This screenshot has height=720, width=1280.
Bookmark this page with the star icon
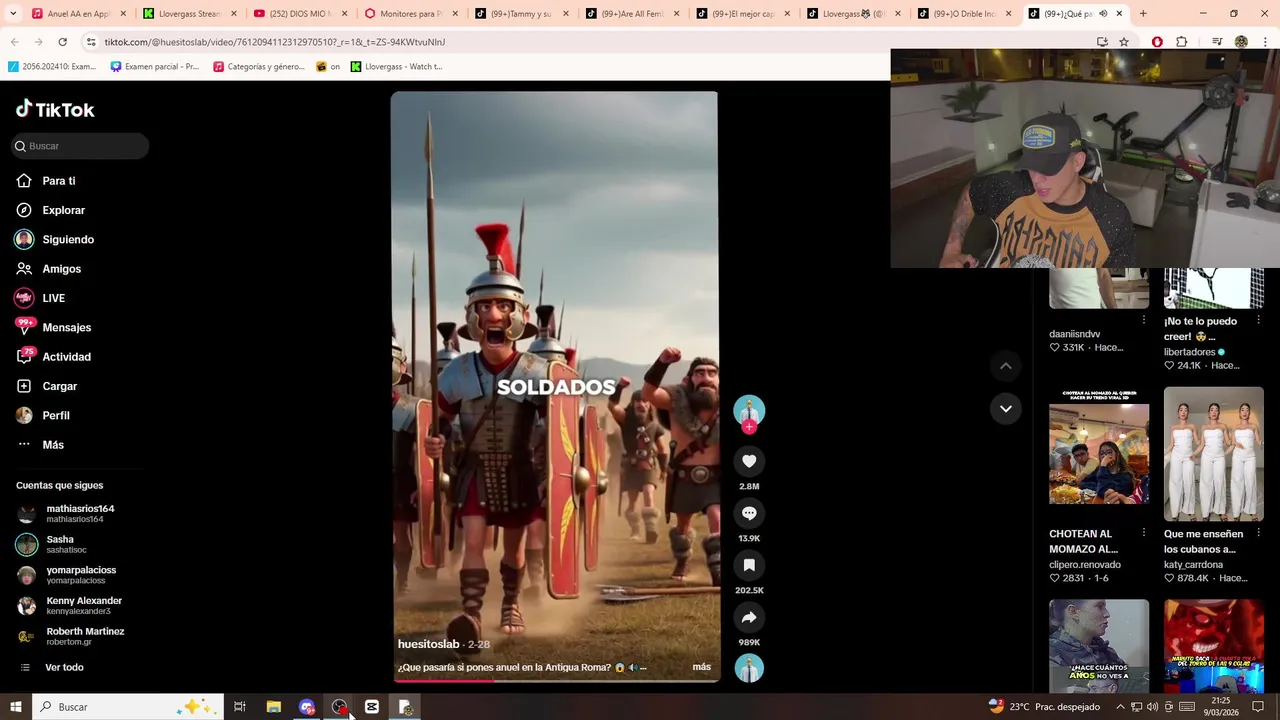pos(1124,42)
